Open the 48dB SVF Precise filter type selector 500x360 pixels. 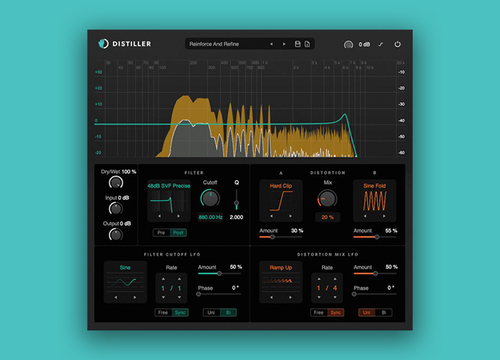pos(169,186)
